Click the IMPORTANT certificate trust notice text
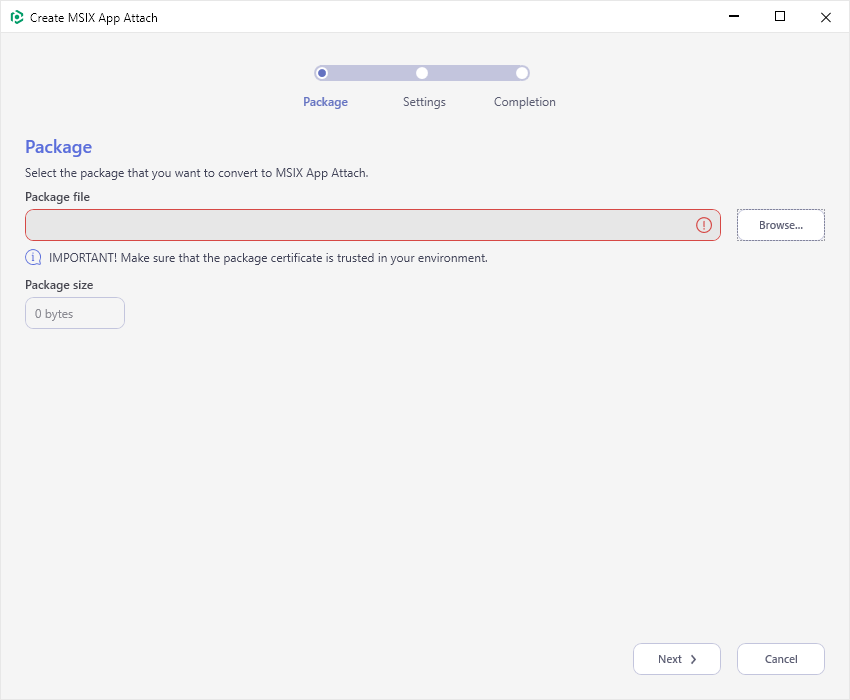850x700 pixels. click(268, 258)
